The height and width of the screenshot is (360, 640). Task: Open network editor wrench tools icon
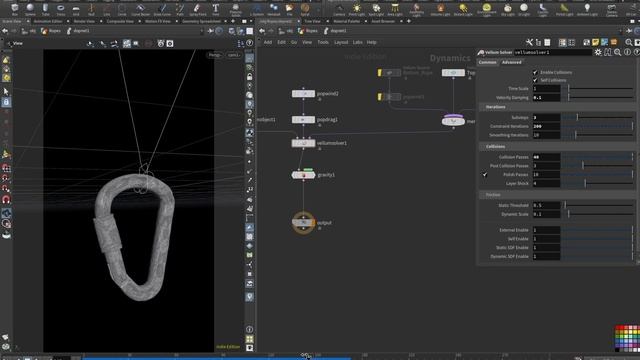pyautogui.click(x=529, y=42)
